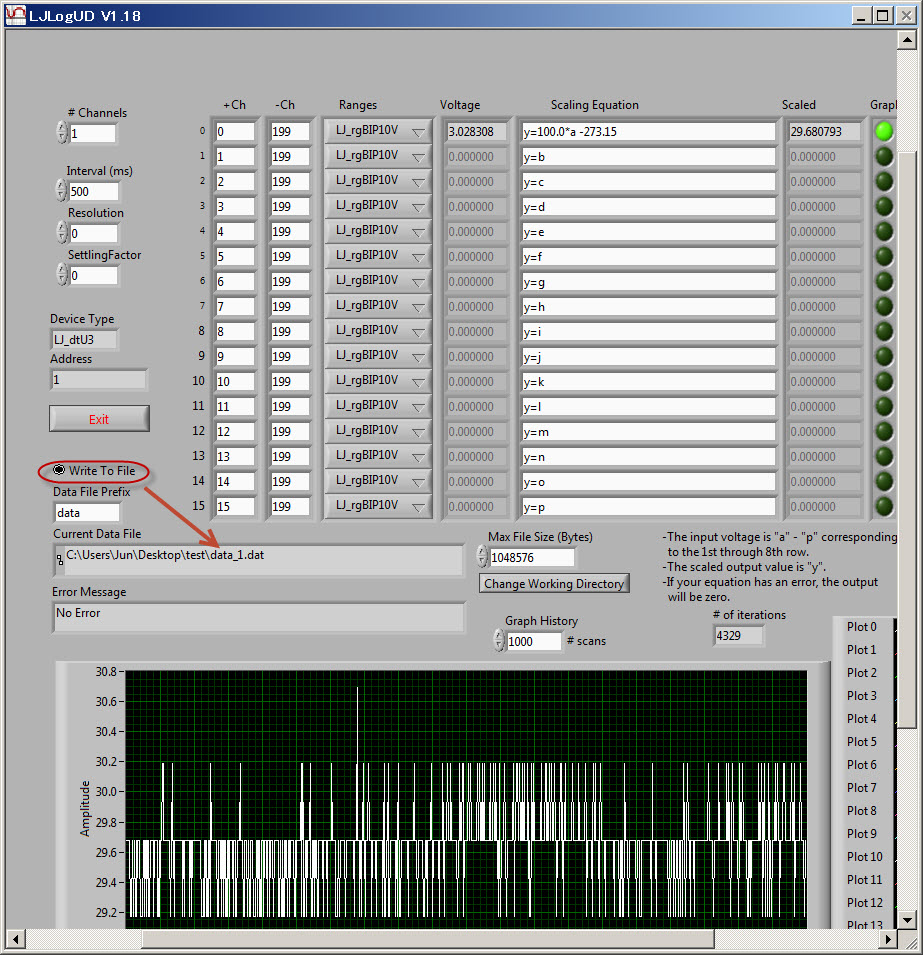Viewport: 923px width, 955px height.
Task: Expand the Ranges dropdown for row 7
Action: 378,306
